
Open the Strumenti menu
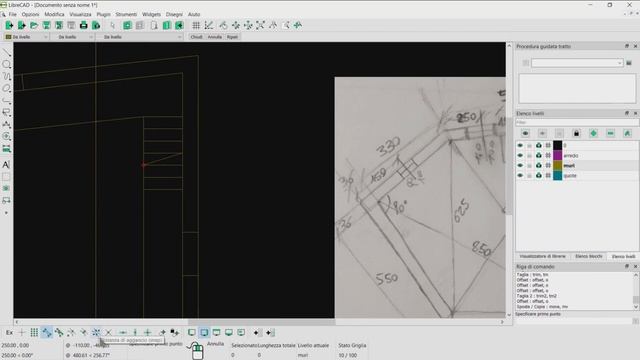(x=126, y=14)
